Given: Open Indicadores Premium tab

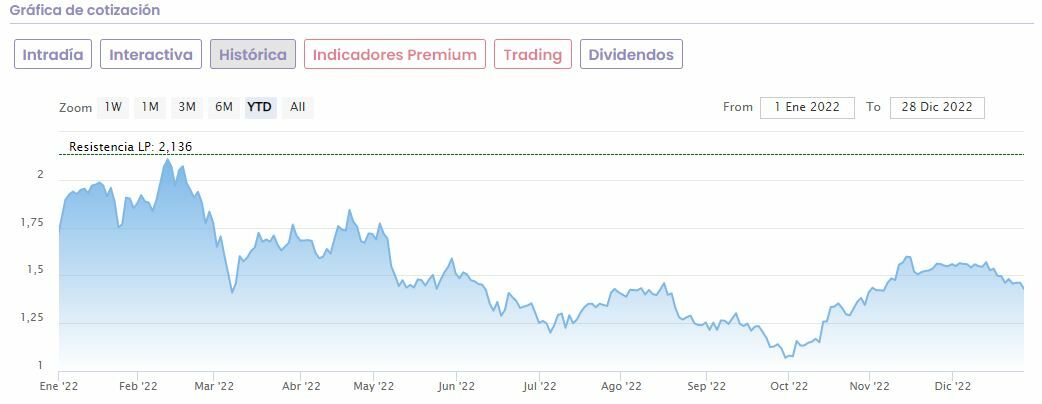Looking at the screenshot, I should tap(395, 55).
